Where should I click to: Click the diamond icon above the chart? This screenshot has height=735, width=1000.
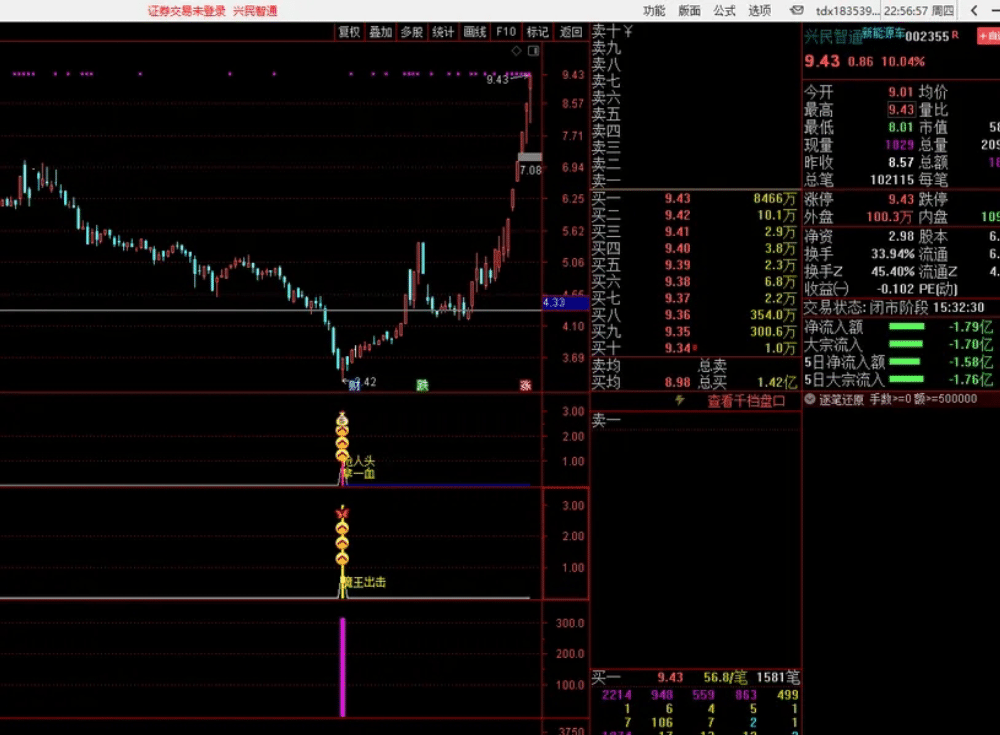(516, 50)
